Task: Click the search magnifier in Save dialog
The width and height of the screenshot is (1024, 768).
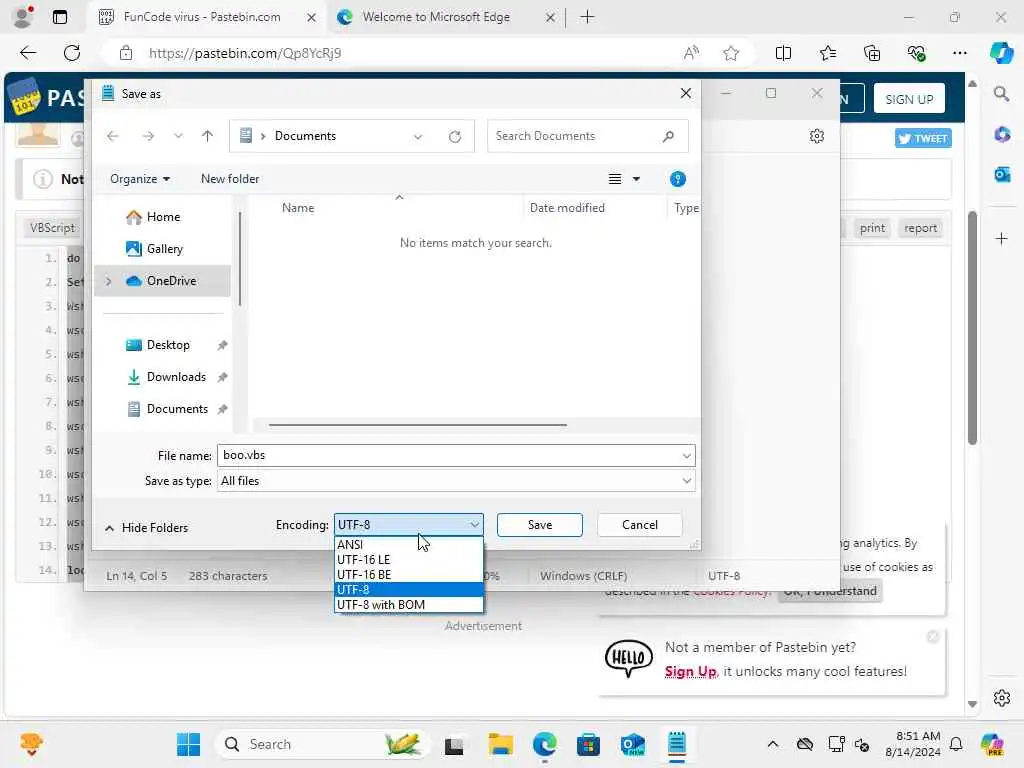Action: coord(668,136)
